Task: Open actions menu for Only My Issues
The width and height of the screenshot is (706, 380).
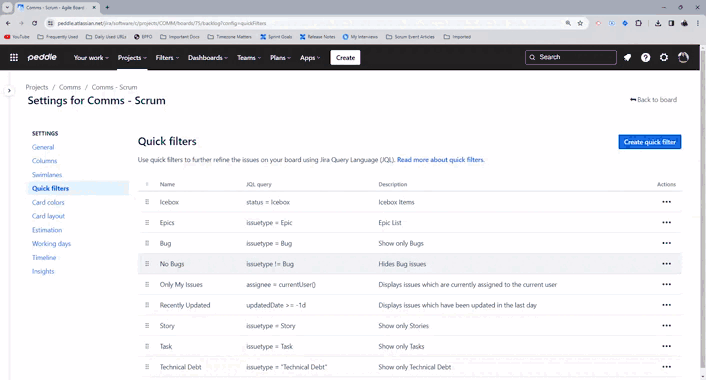Action: pyautogui.click(x=666, y=285)
